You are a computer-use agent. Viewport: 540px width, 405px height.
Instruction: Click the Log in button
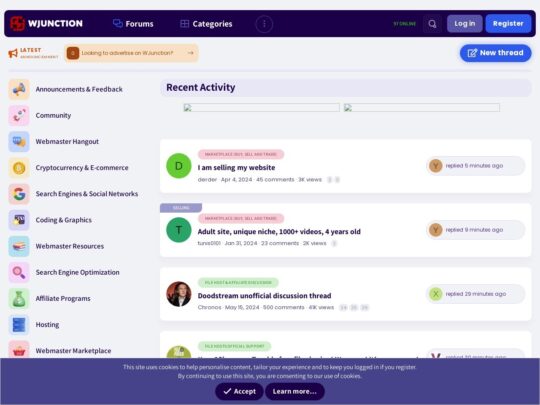(465, 24)
